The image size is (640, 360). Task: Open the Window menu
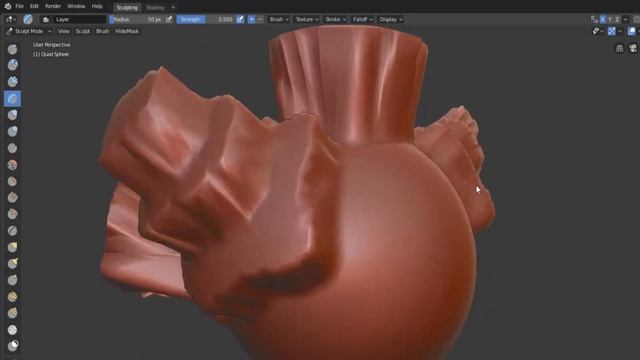pyautogui.click(x=76, y=7)
